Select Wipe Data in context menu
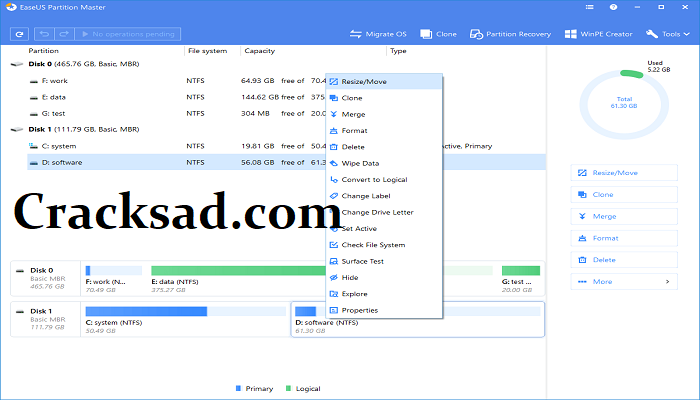 click(384, 163)
